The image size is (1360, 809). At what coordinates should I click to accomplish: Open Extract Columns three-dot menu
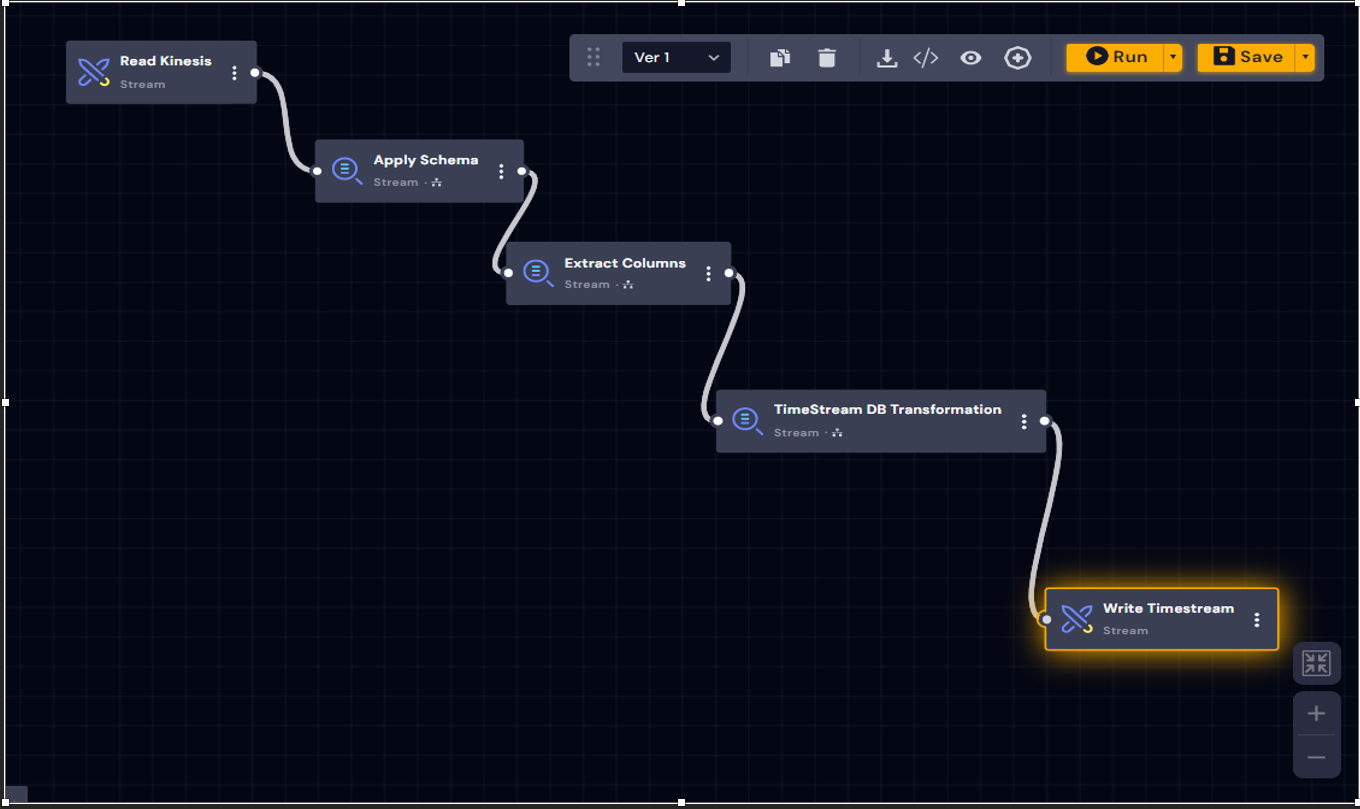tap(708, 274)
